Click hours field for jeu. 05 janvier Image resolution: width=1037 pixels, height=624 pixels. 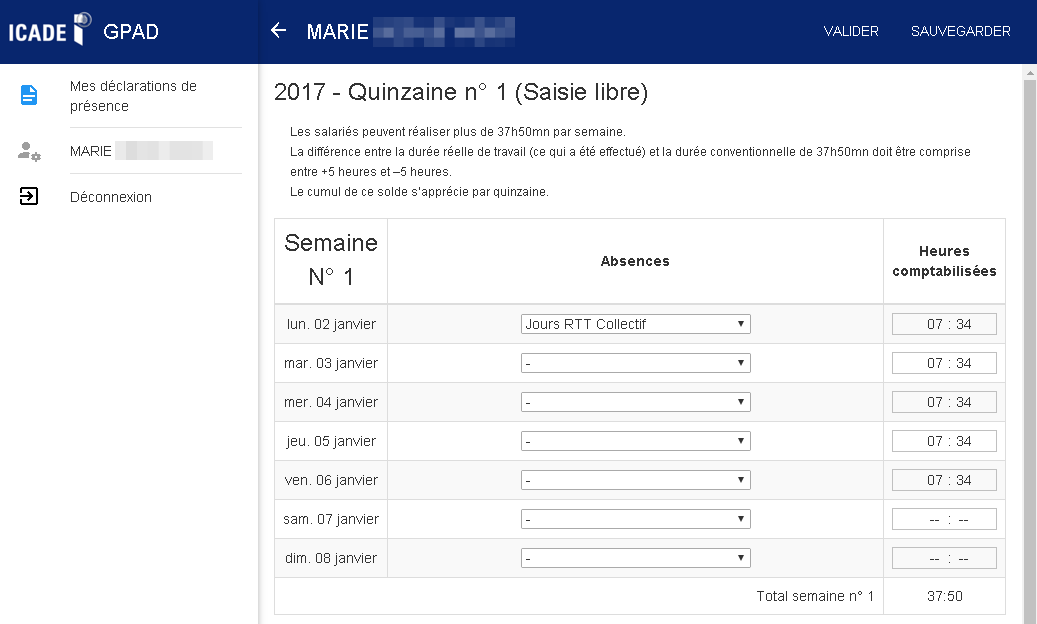(944, 441)
